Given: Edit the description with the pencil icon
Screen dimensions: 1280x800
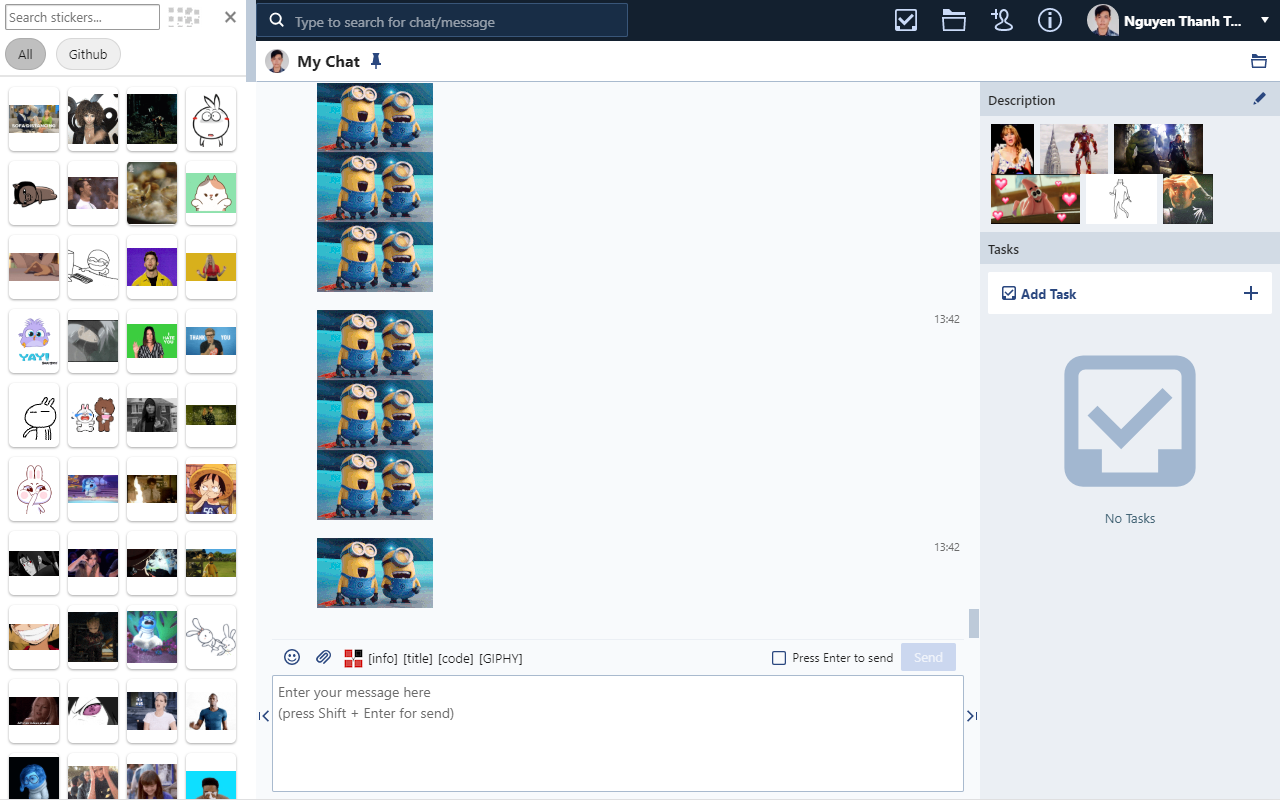Looking at the screenshot, I should [1259, 98].
